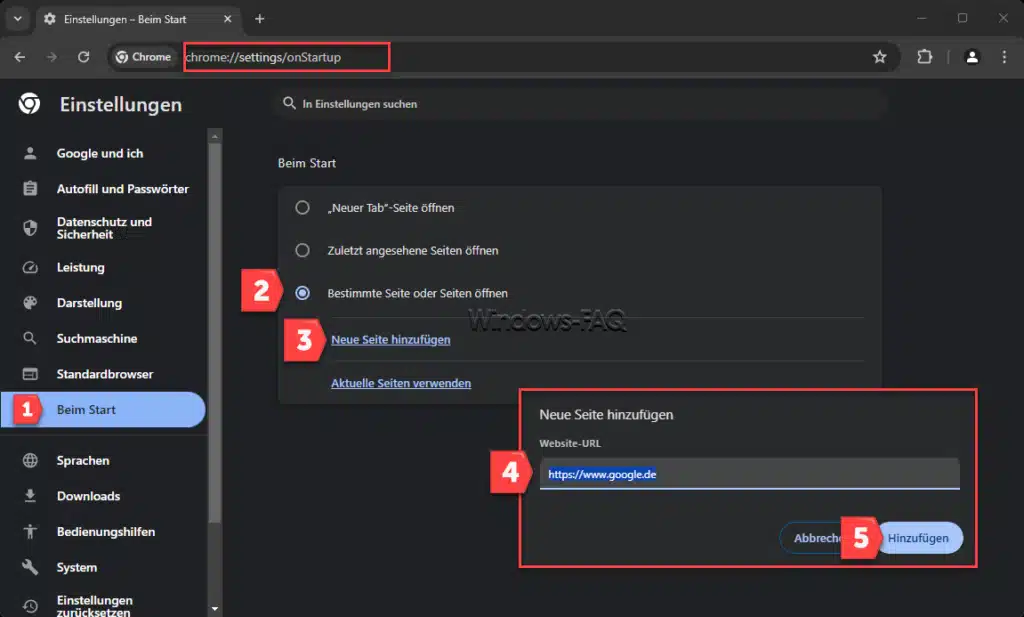
Task: Click the browser window icon beside Standardbrowser
Action: [x=30, y=374]
